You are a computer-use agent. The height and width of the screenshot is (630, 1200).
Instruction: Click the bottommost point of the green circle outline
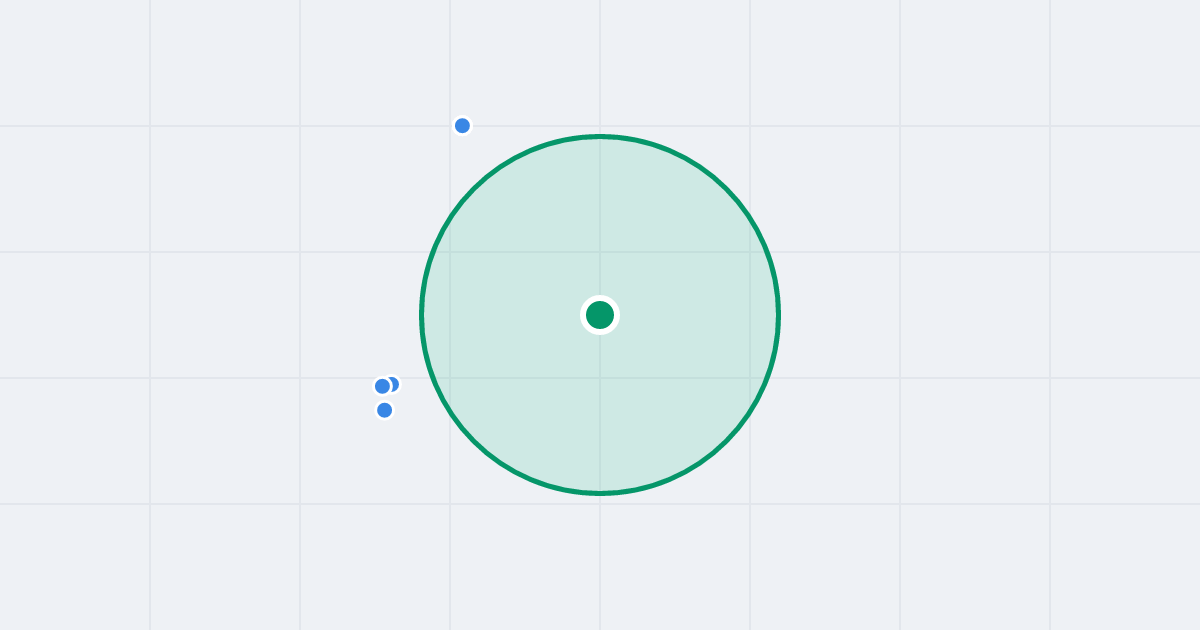pos(600,493)
